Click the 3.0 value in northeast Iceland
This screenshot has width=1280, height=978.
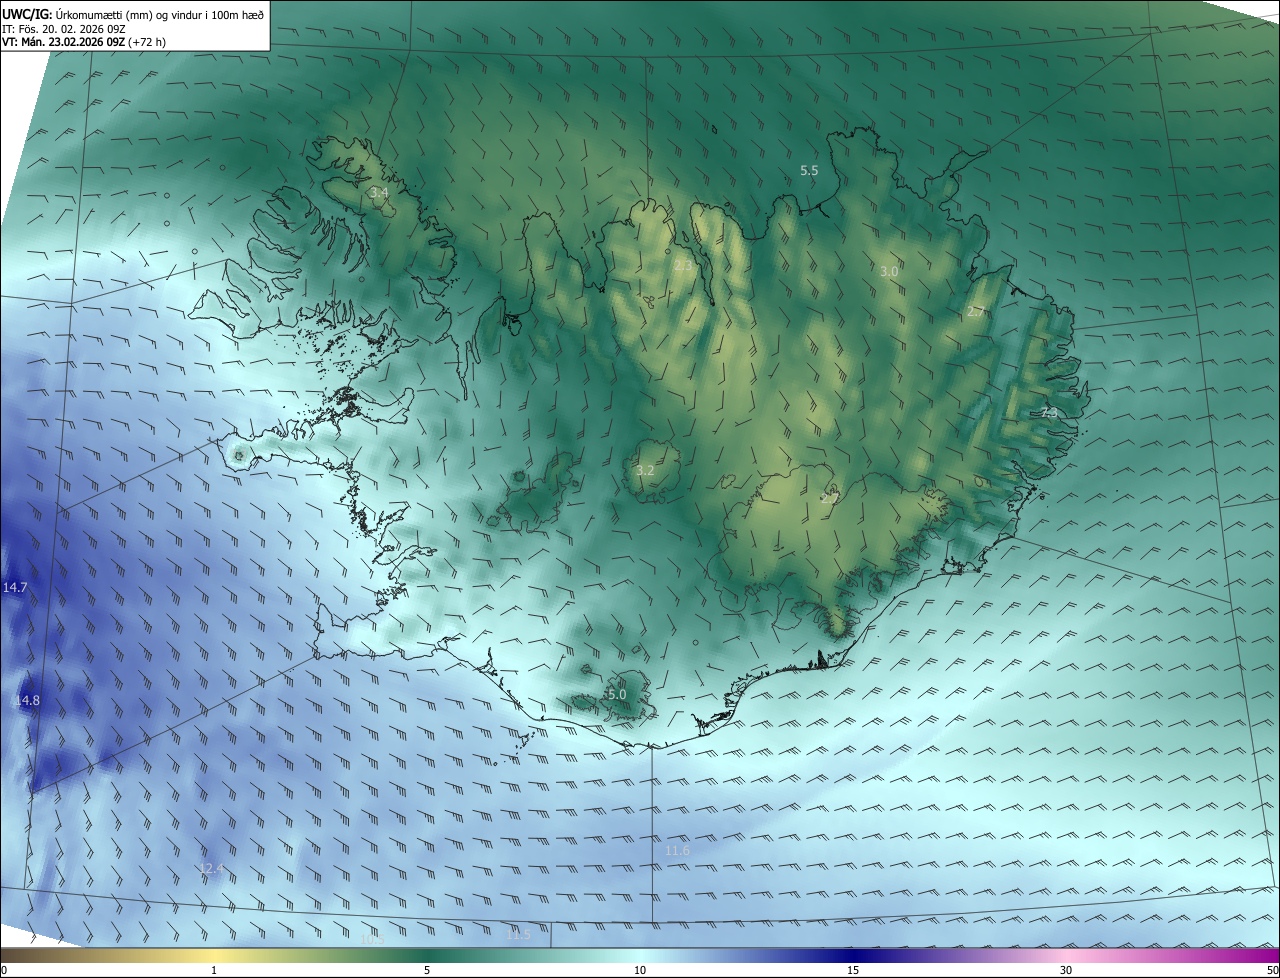tap(889, 272)
